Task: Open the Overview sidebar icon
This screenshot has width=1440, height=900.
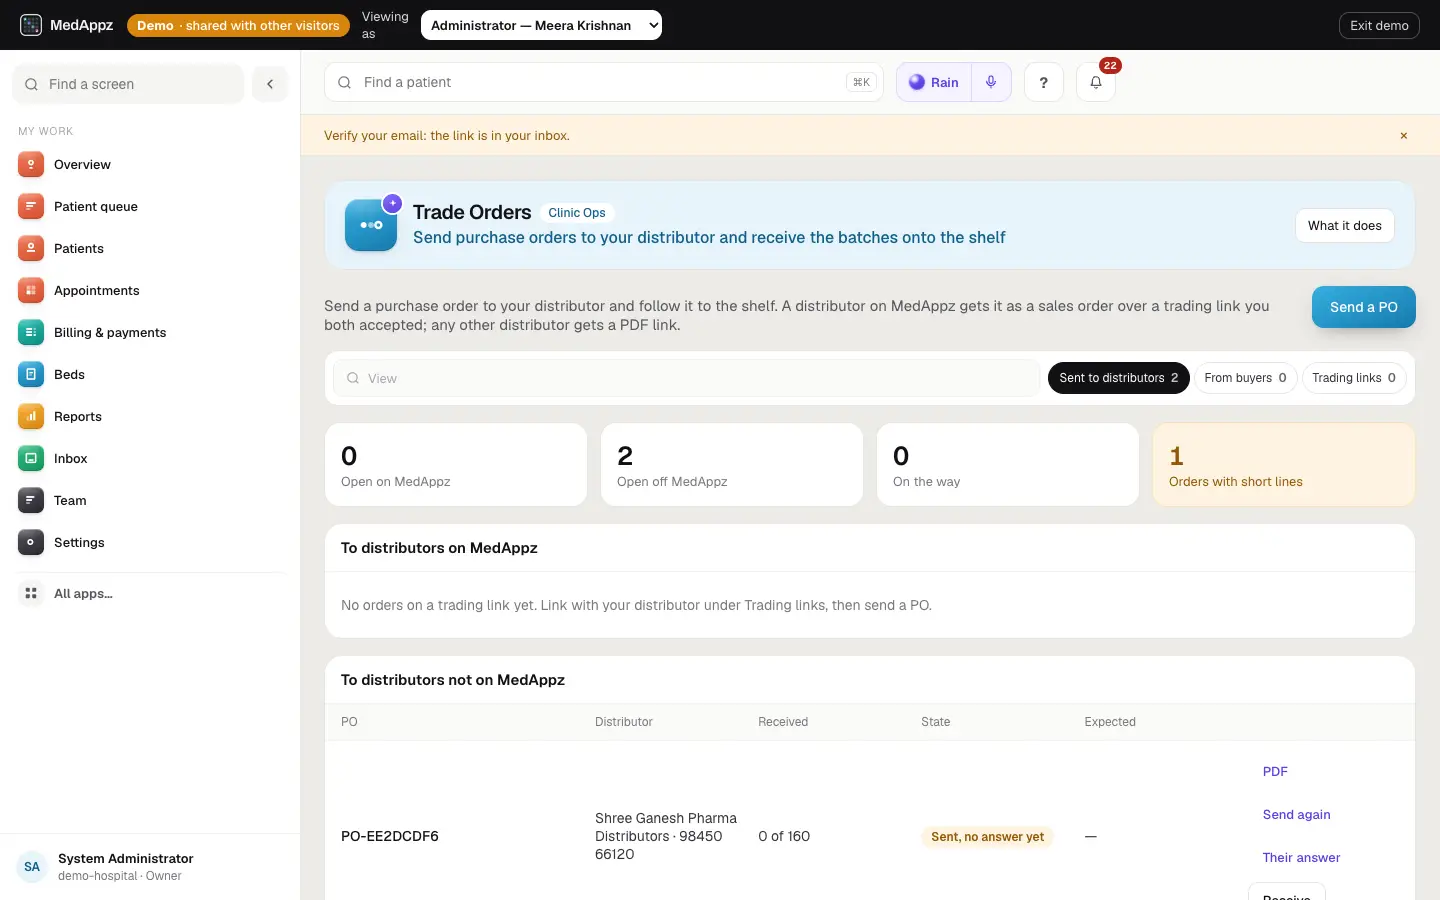Action: (31, 164)
